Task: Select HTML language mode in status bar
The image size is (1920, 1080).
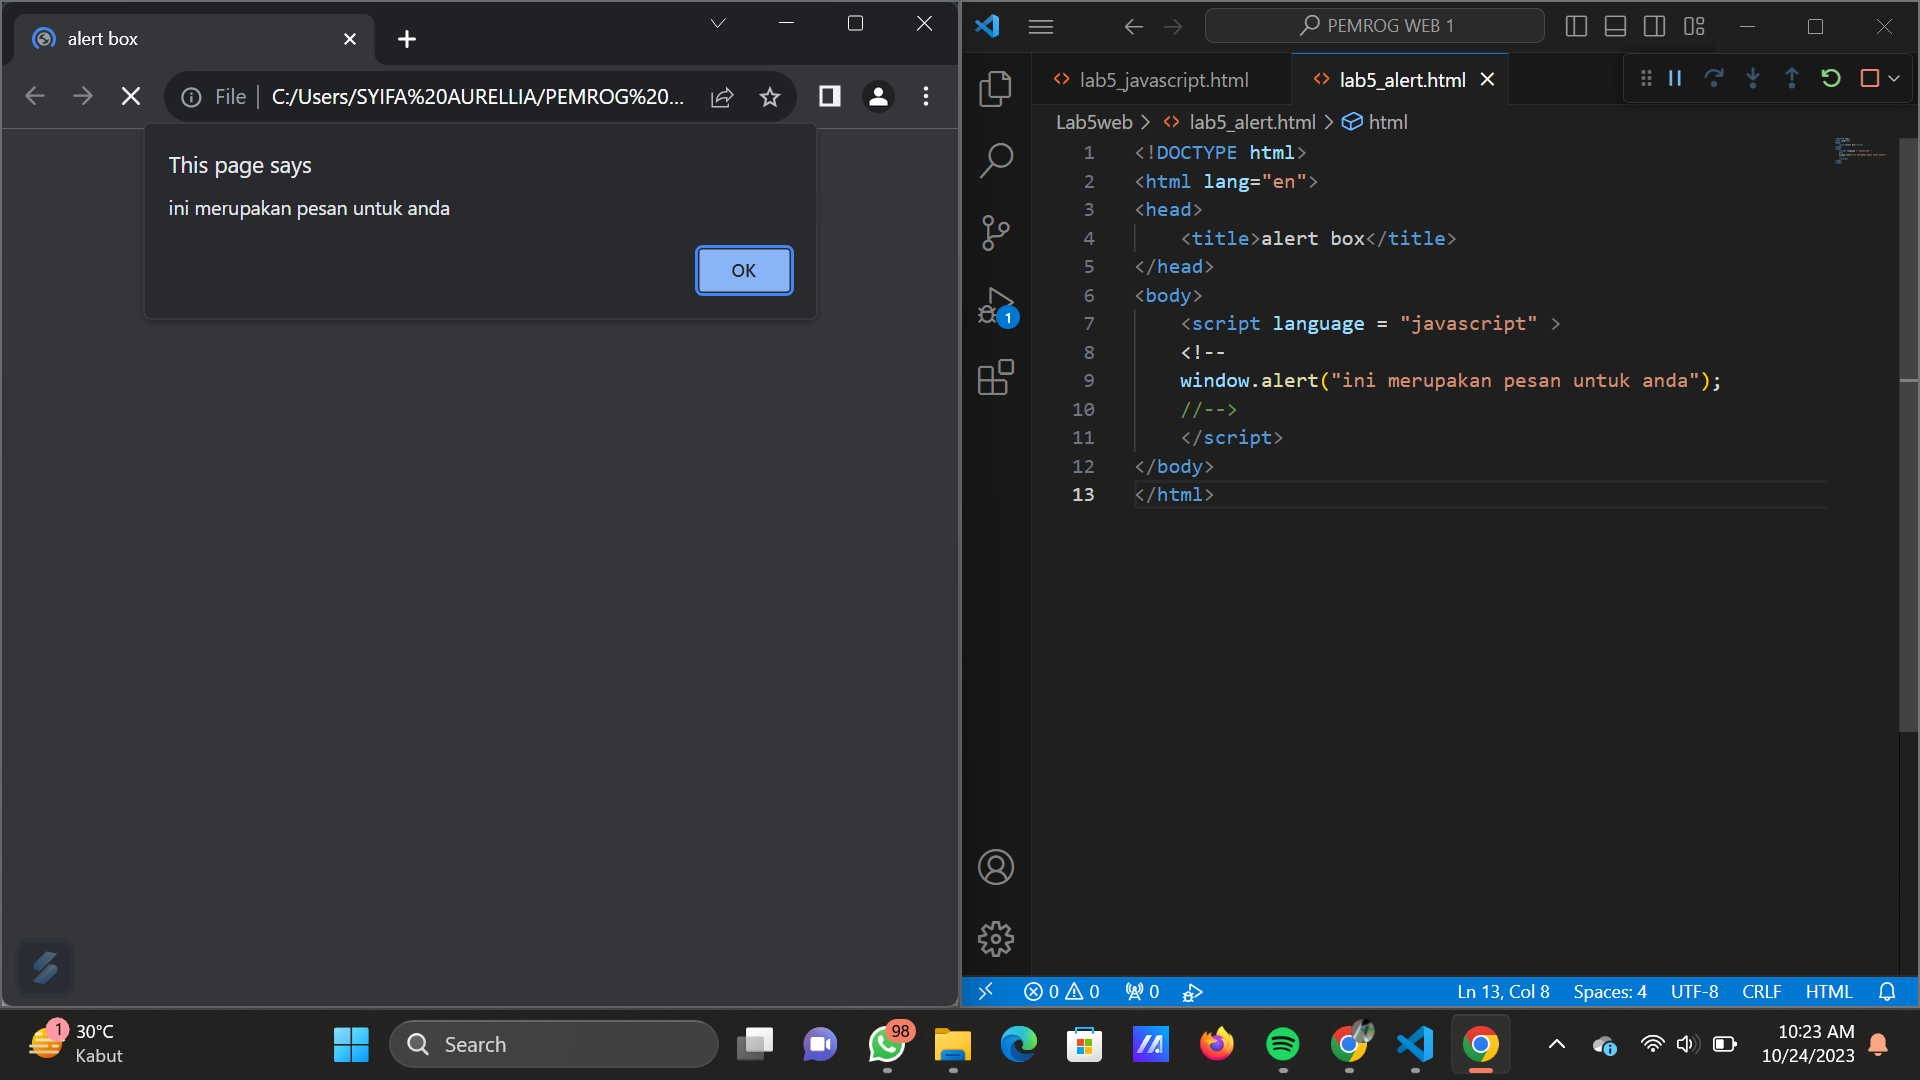Action: click(x=1828, y=991)
